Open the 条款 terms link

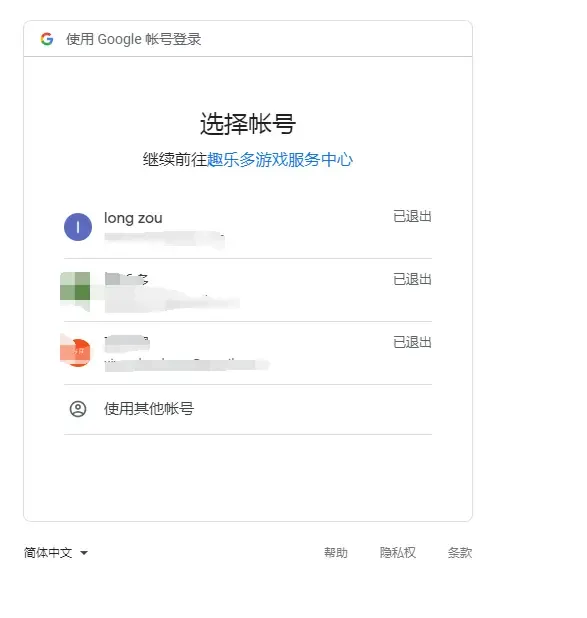460,553
